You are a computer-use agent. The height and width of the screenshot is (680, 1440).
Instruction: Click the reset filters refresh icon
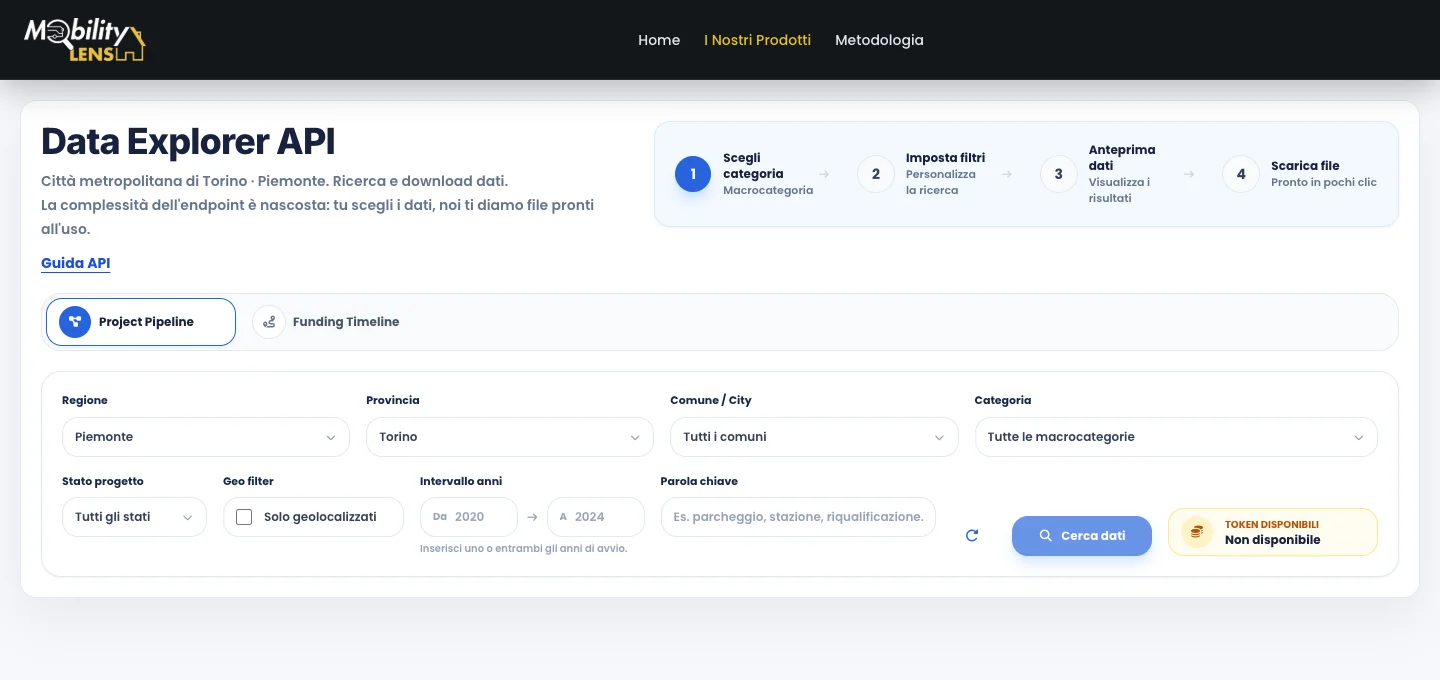pyautogui.click(x=972, y=536)
